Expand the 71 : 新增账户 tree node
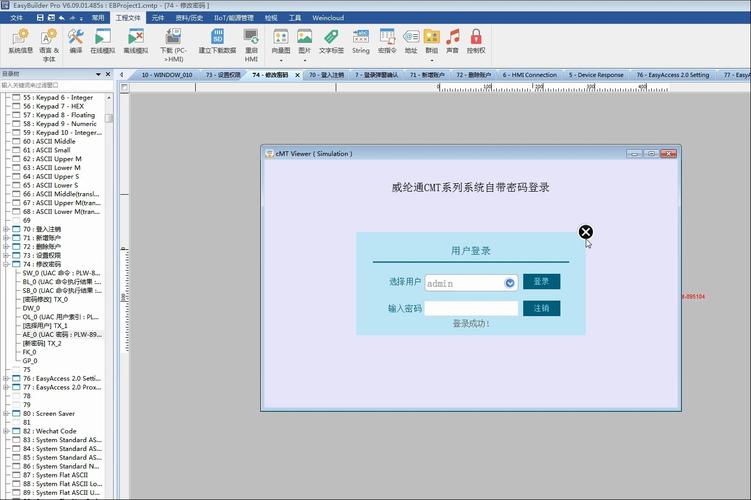Image resolution: width=751 pixels, height=500 pixels. [x=6, y=238]
